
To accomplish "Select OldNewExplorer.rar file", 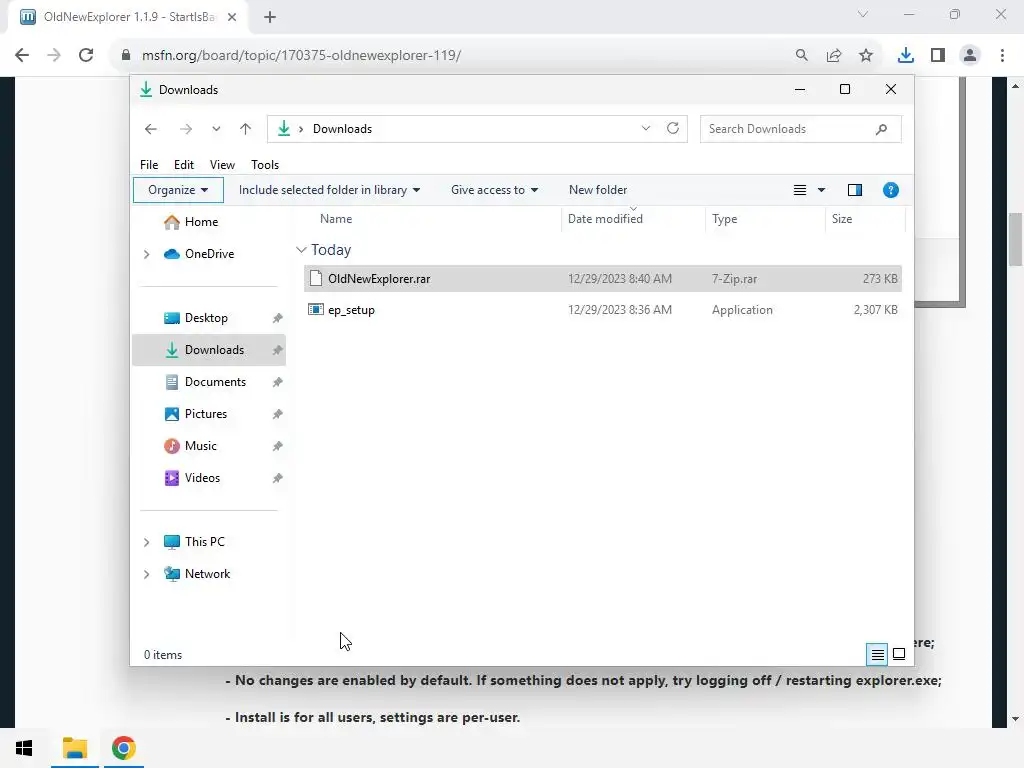I will click(602, 279).
